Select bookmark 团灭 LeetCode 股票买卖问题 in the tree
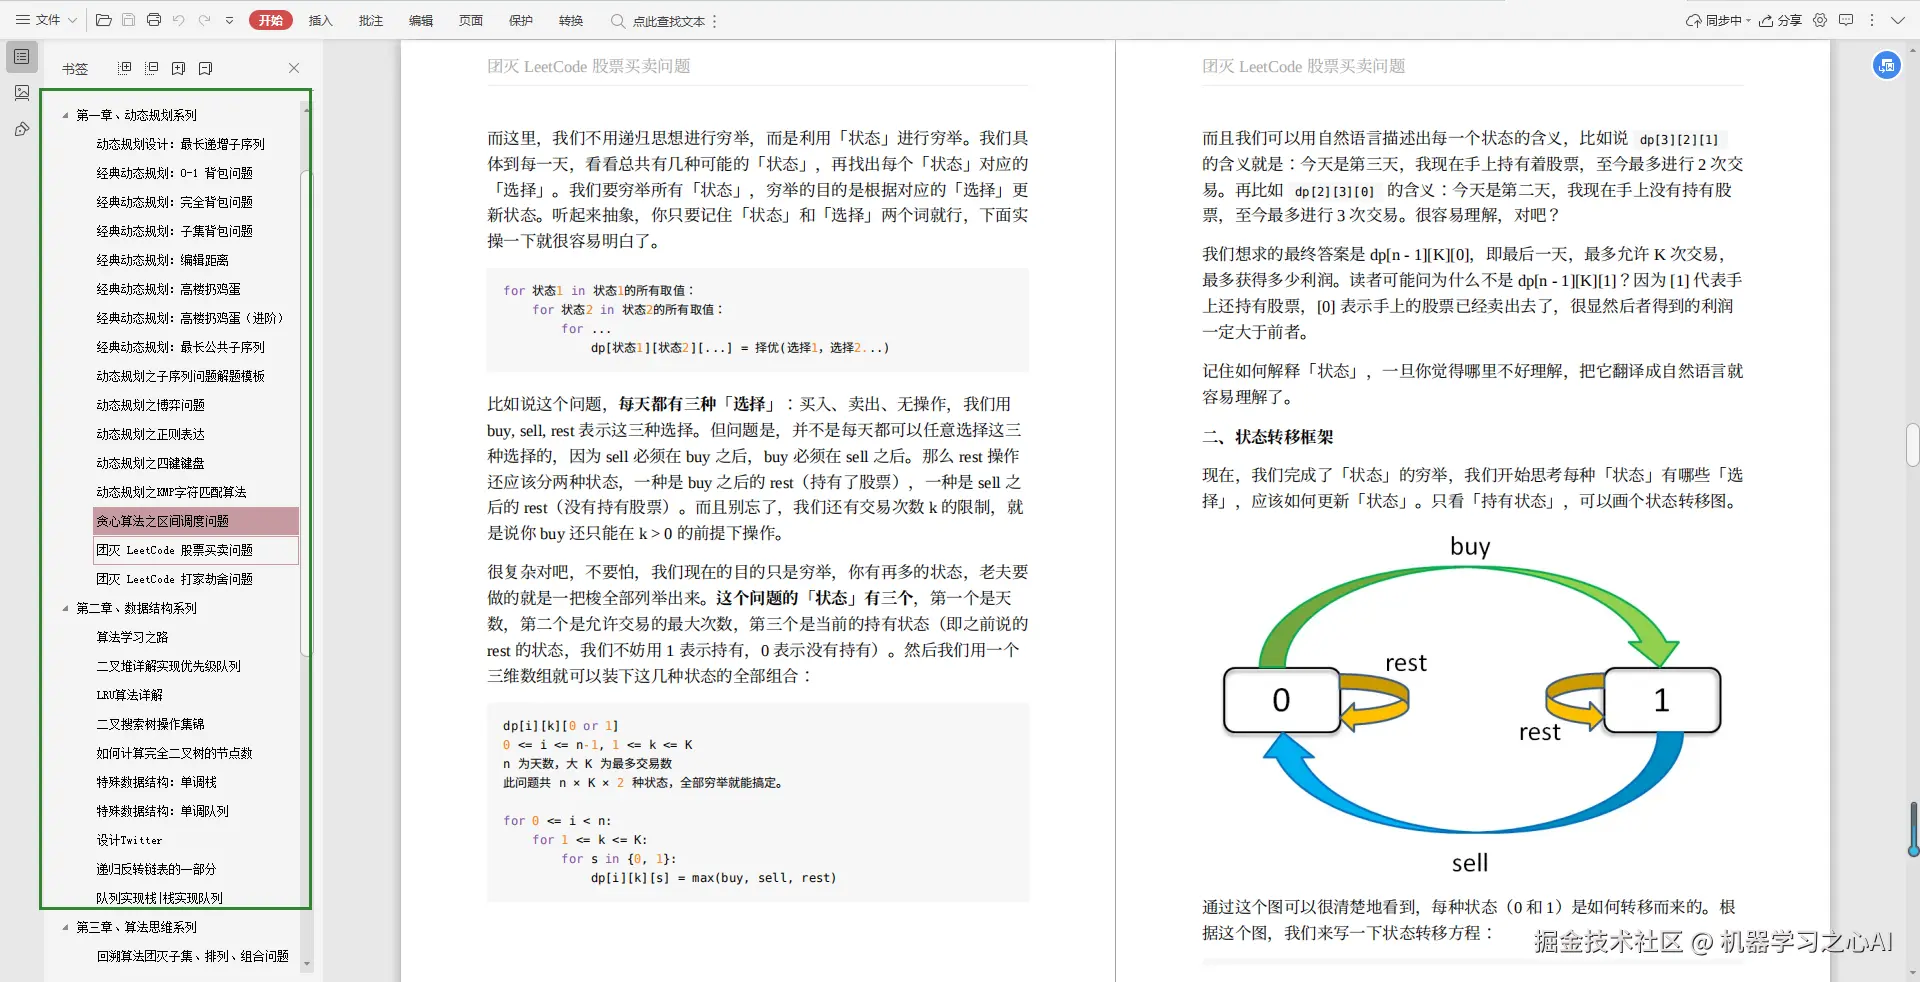Screen dimensions: 1920x982 pyautogui.click(x=196, y=551)
